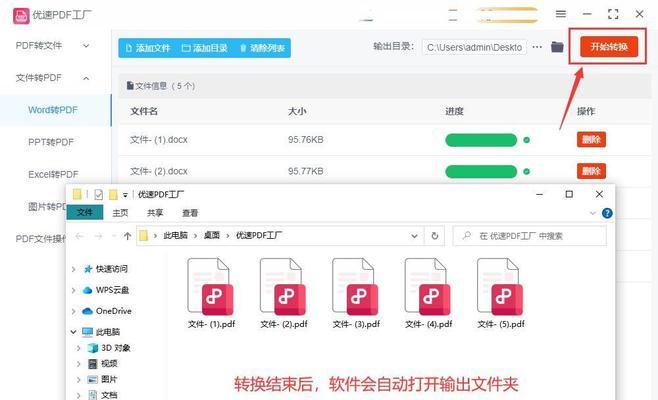Viewport: 658px width, 400px height.
Task: Go forward in Explorer navigation
Action: [98, 236]
